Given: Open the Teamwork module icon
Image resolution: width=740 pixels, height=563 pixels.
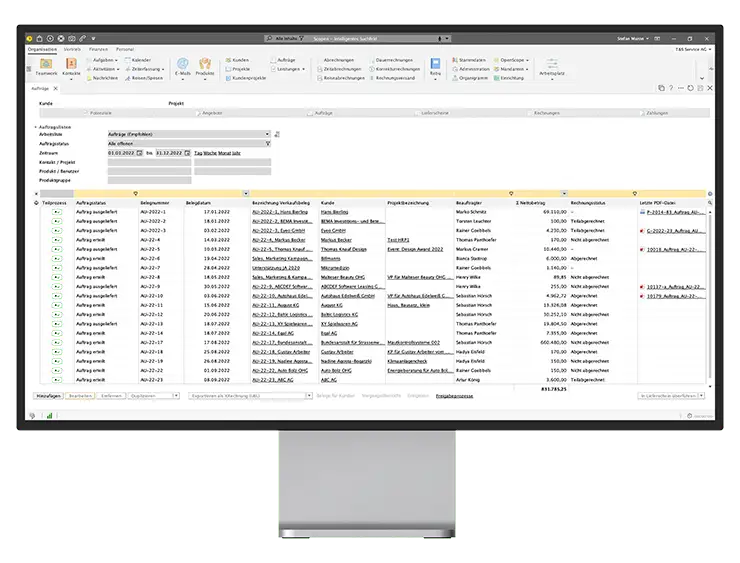Looking at the screenshot, I should (x=46, y=66).
